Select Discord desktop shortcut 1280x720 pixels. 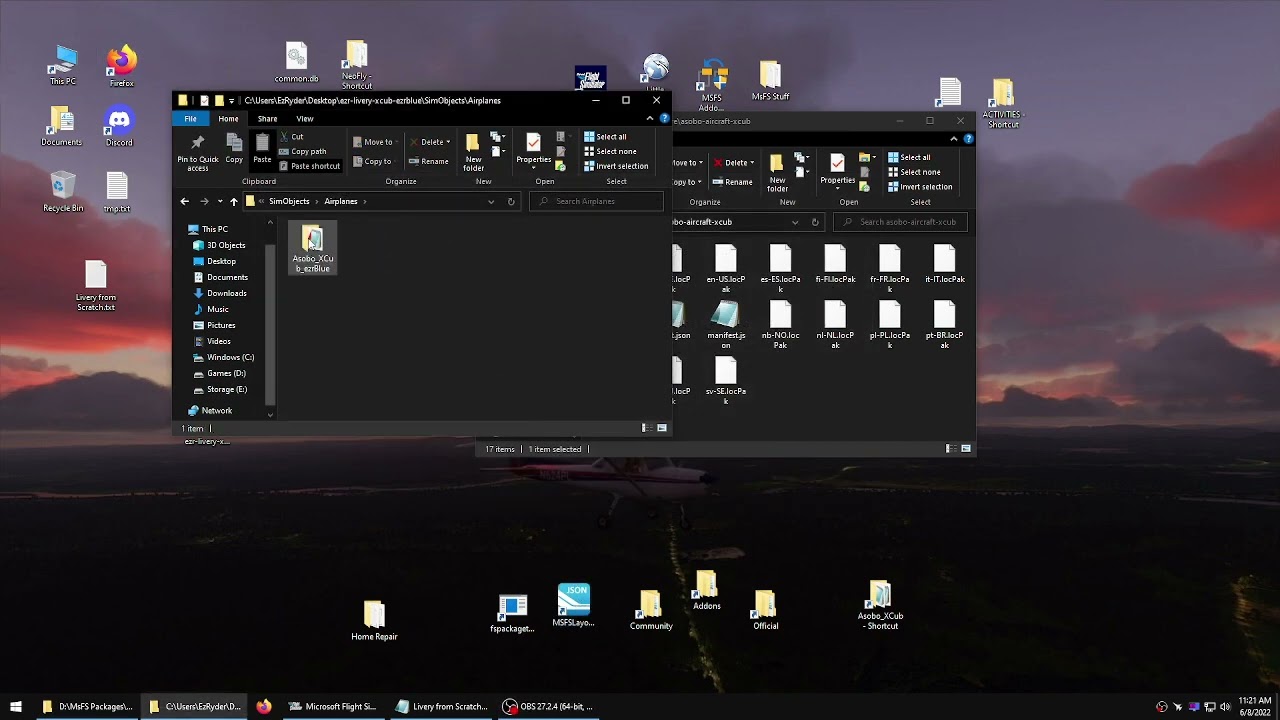119,127
